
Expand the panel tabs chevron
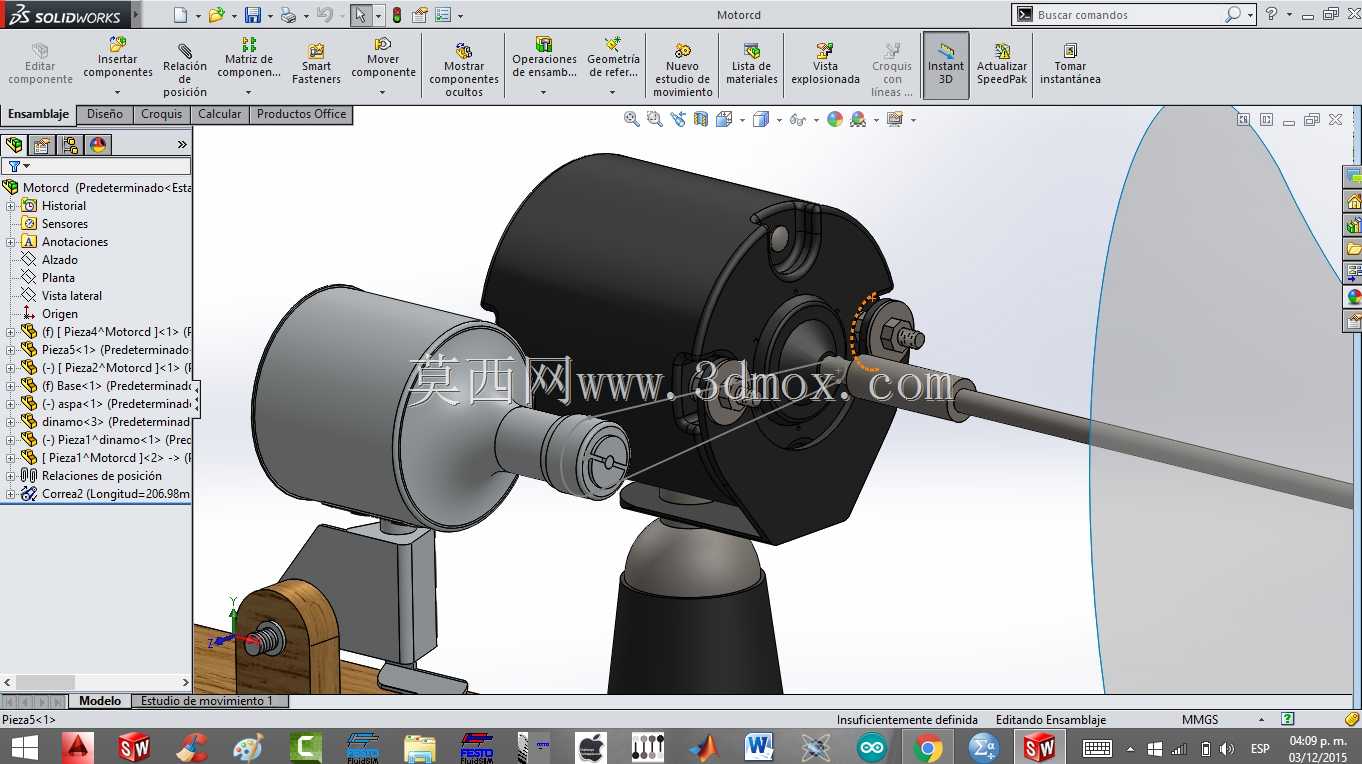182,145
